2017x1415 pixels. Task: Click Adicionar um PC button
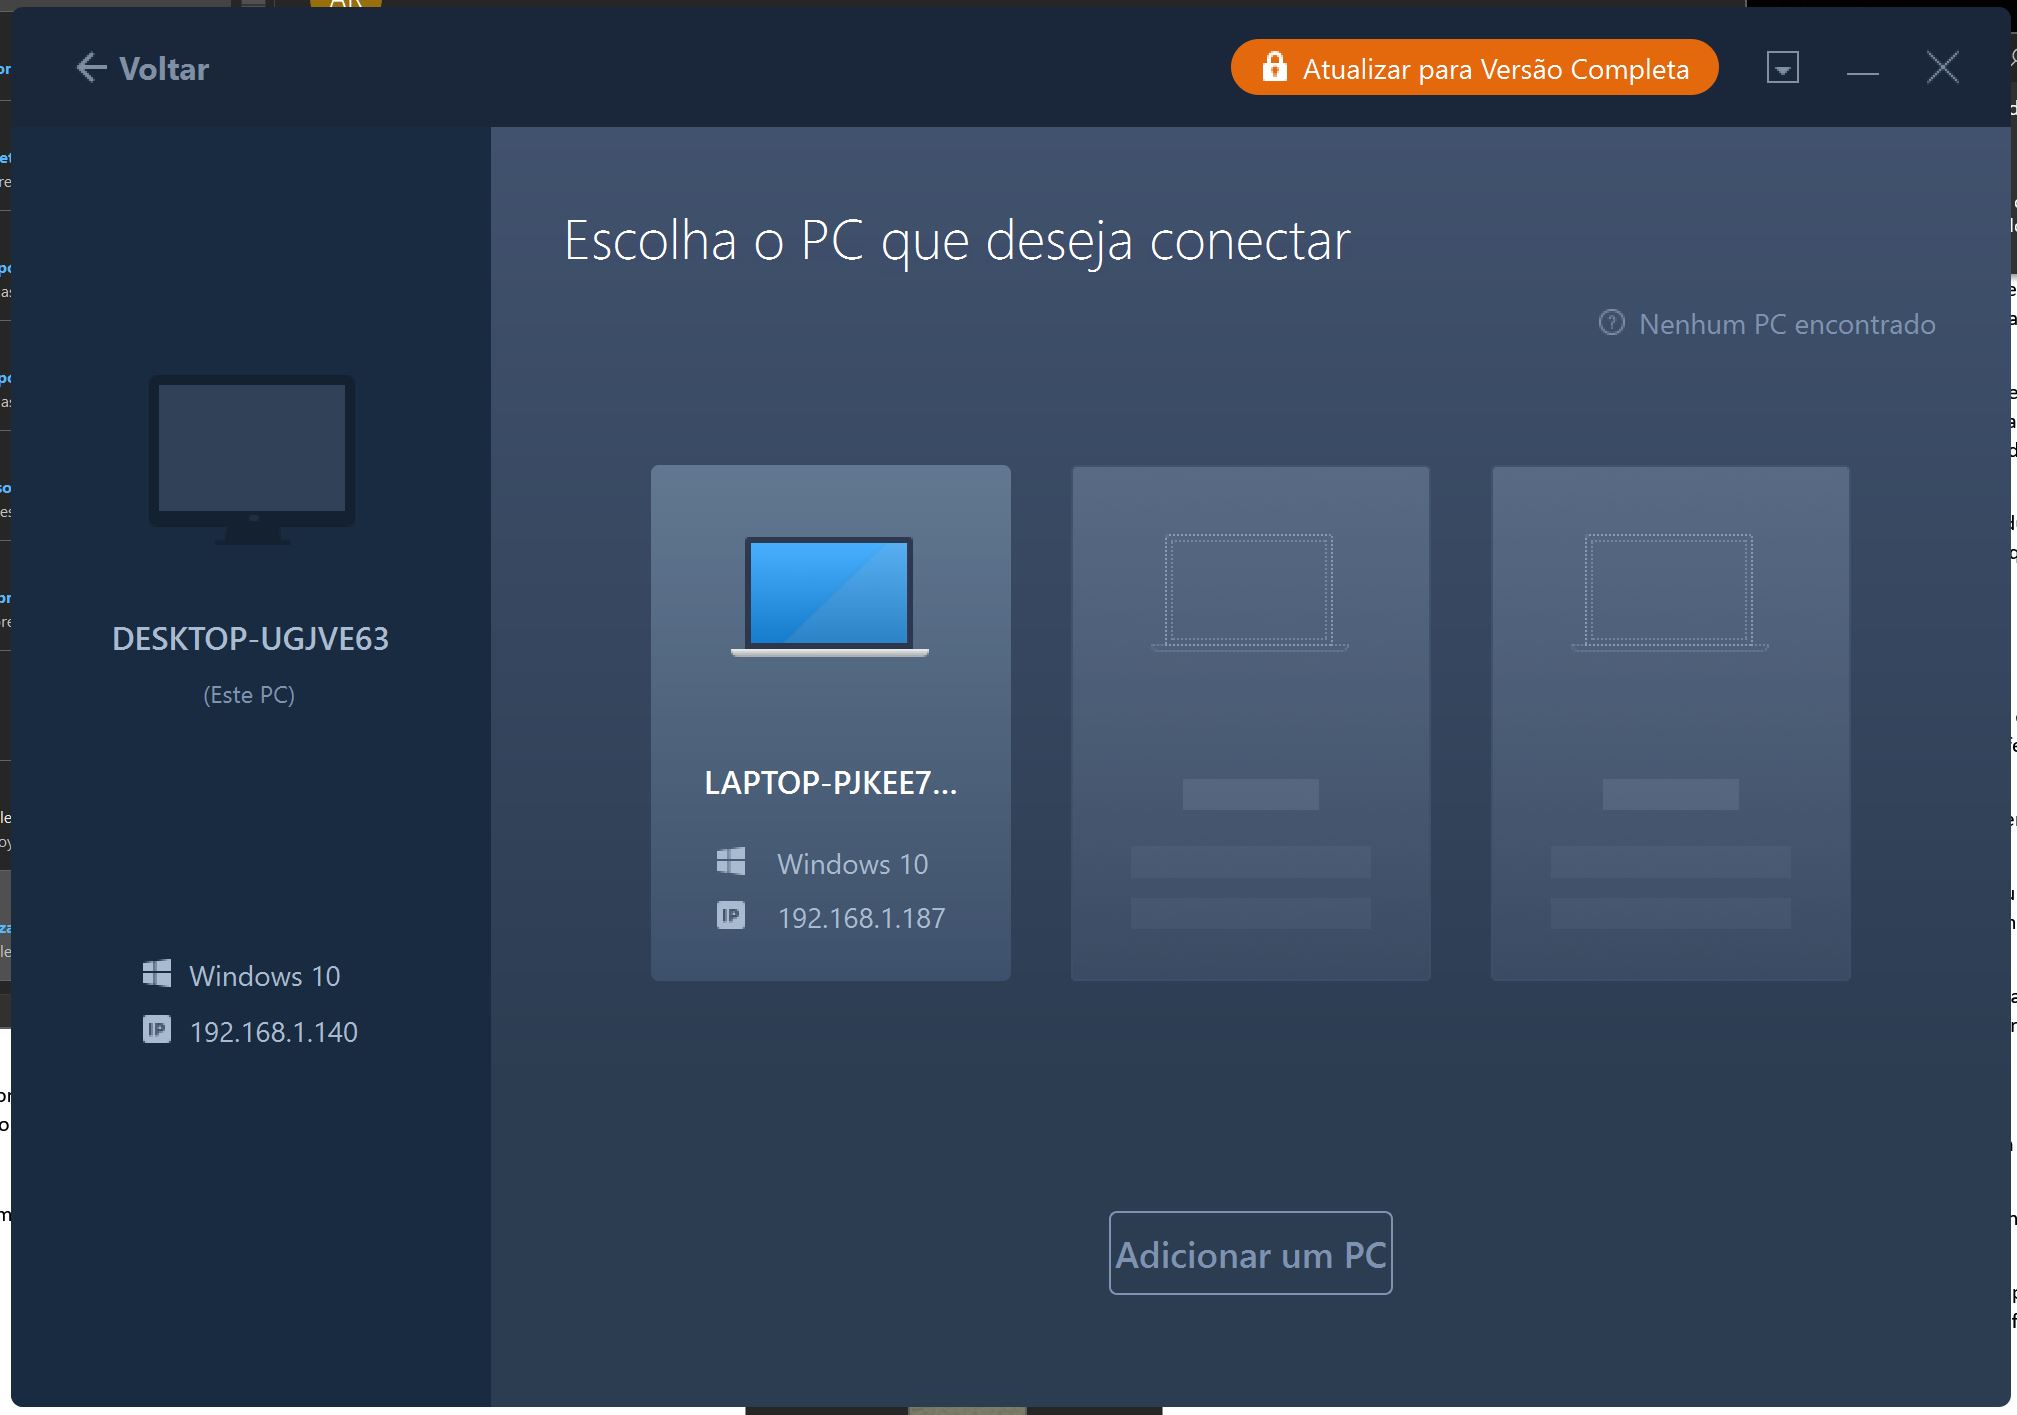point(1250,1253)
